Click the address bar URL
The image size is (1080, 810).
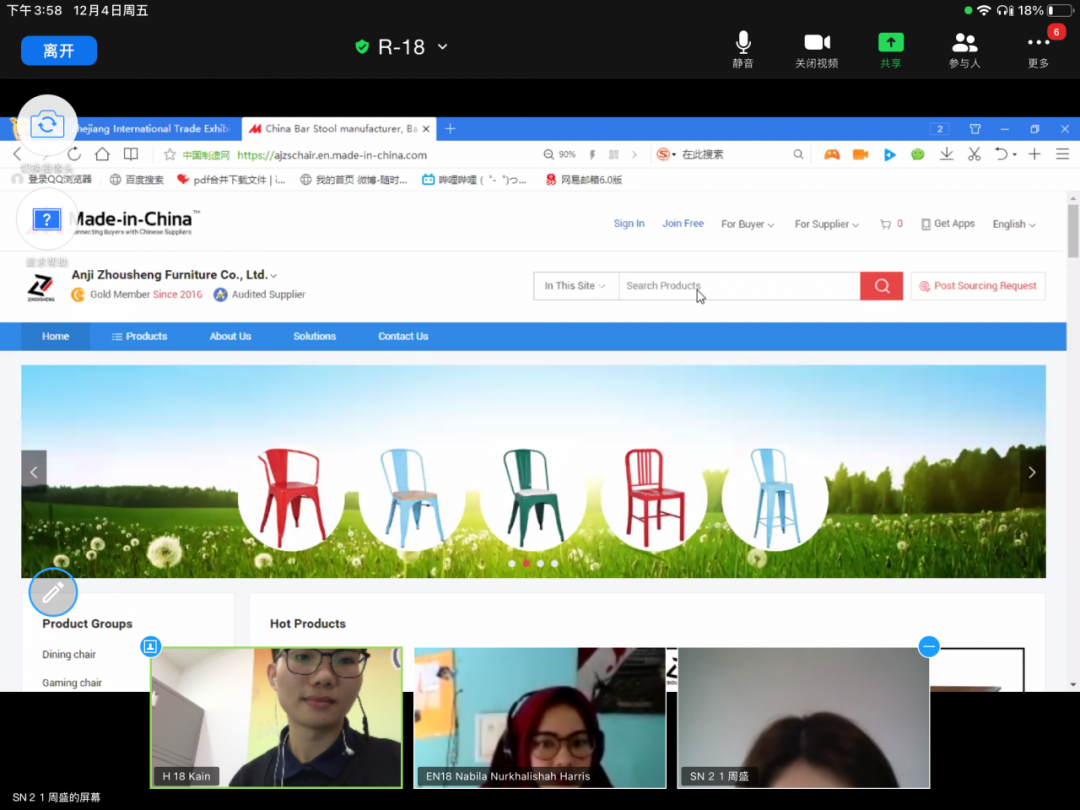point(332,155)
